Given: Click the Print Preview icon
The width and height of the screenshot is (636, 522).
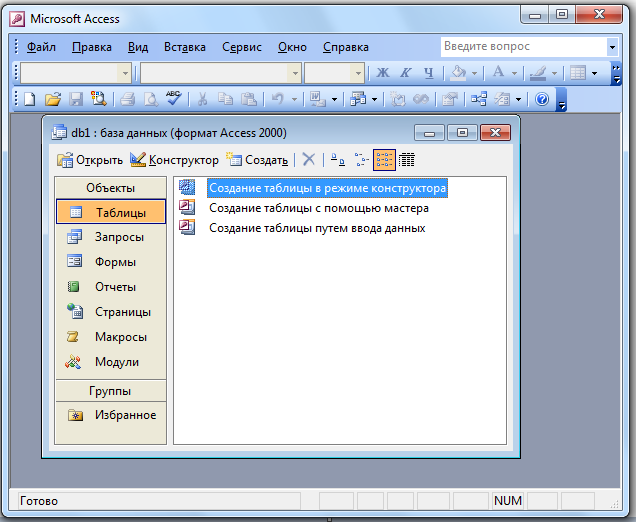Looking at the screenshot, I should pyautogui.click(x=150, y=99).
